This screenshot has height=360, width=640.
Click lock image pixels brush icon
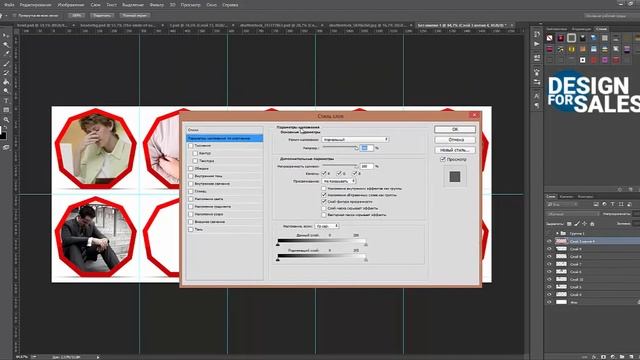click(577, 224)
